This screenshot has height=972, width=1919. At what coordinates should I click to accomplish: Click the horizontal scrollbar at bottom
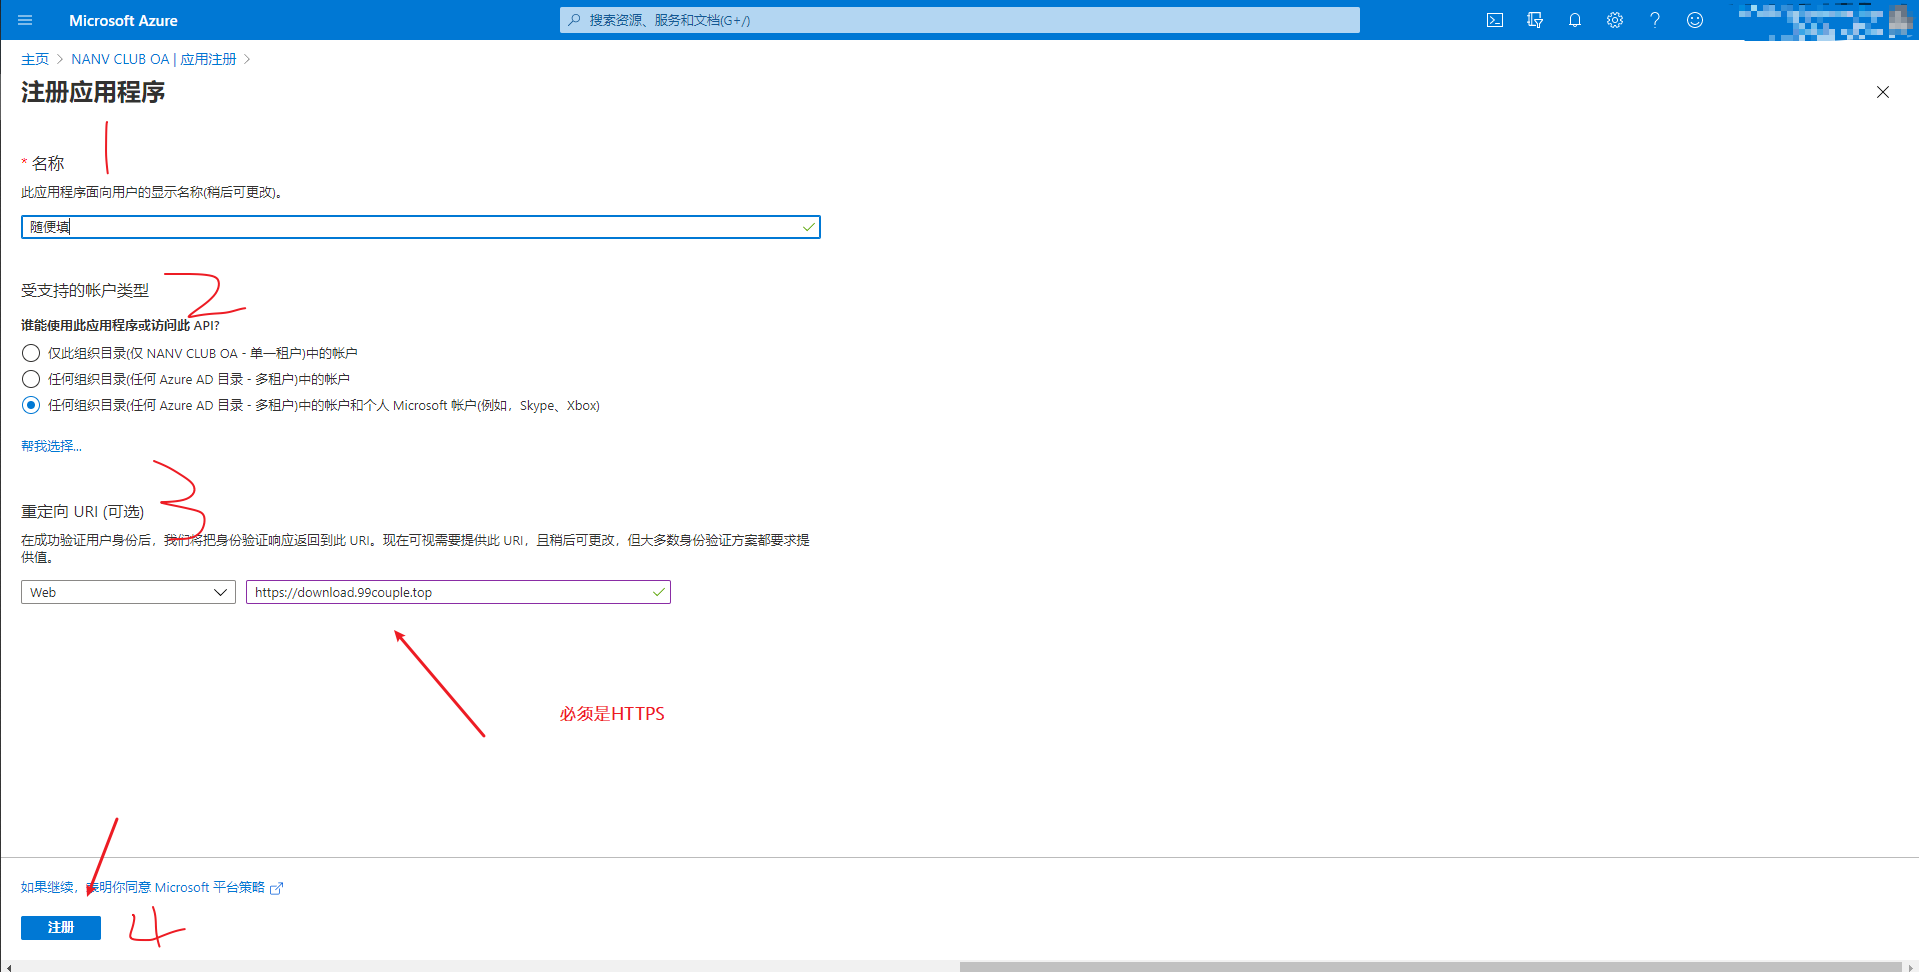(x=1430, y=967)
